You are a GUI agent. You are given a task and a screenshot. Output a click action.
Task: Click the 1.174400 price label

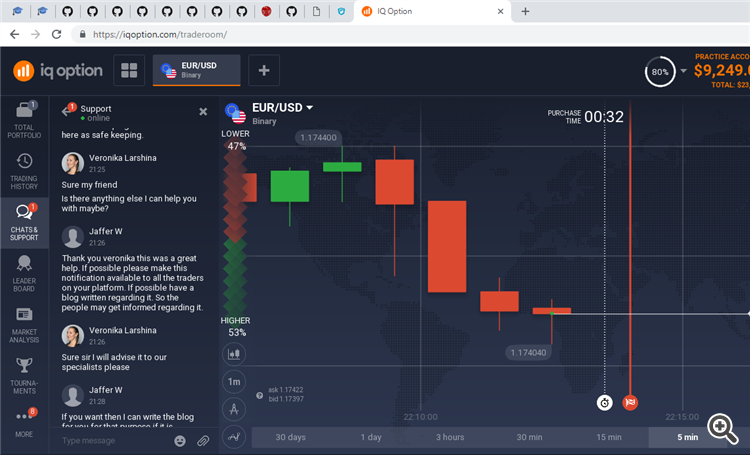pyautogui.click(x=318, y=138)
